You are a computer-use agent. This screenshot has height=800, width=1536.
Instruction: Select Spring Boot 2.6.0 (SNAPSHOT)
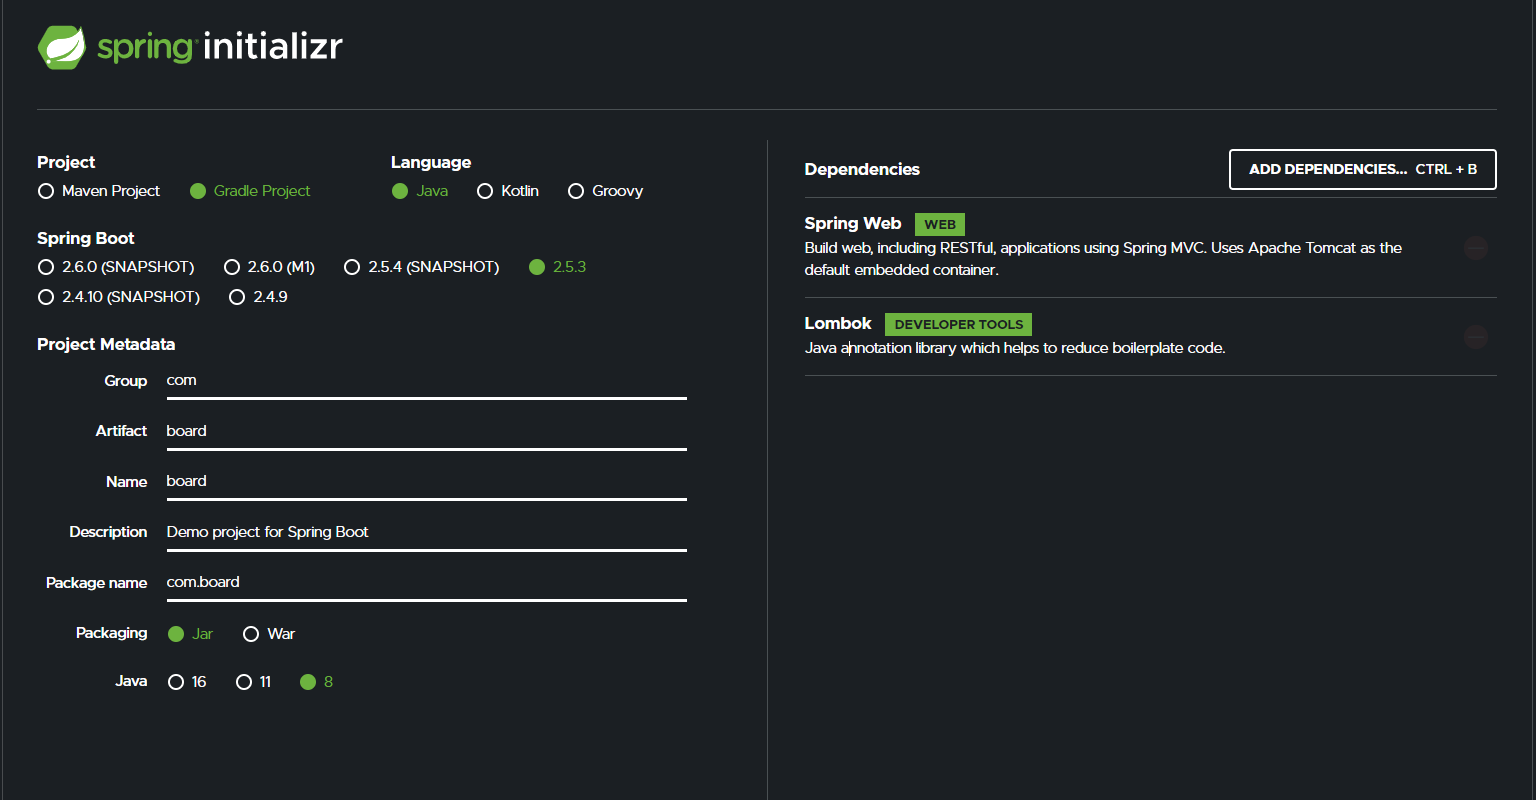pyautogui.click(x=116, y=267)
